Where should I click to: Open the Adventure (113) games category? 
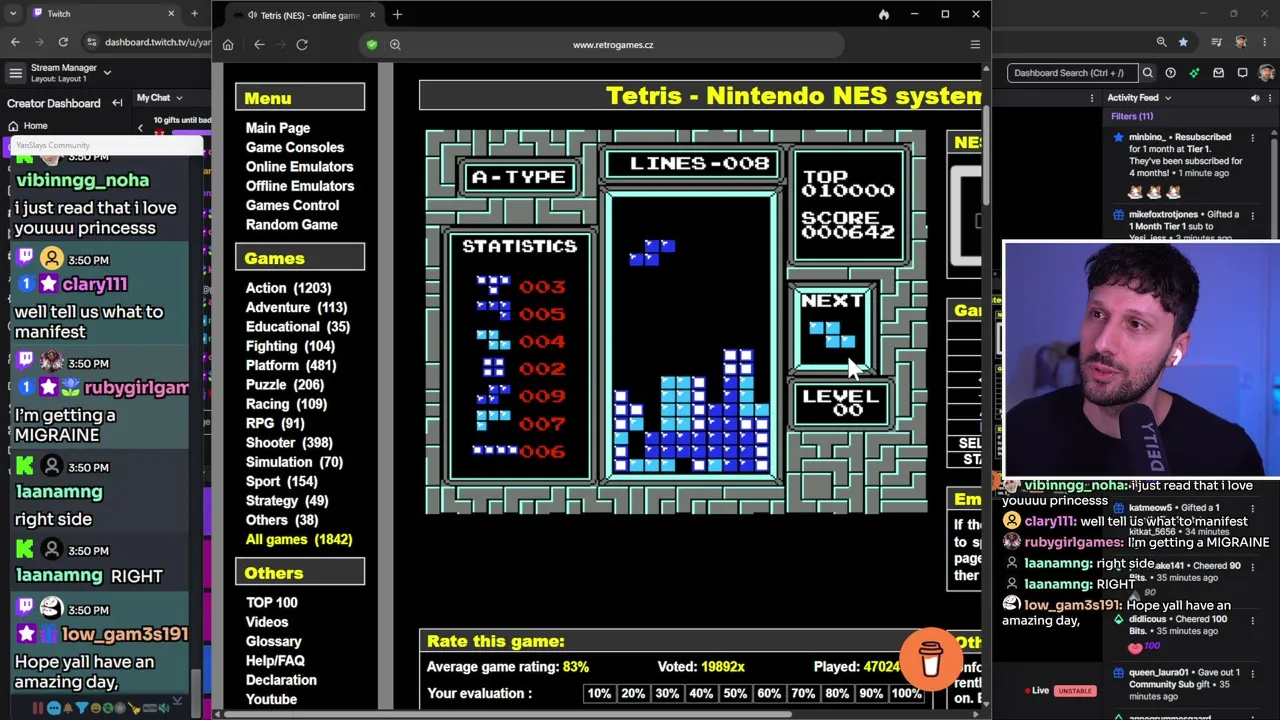(x=297, y=307)
